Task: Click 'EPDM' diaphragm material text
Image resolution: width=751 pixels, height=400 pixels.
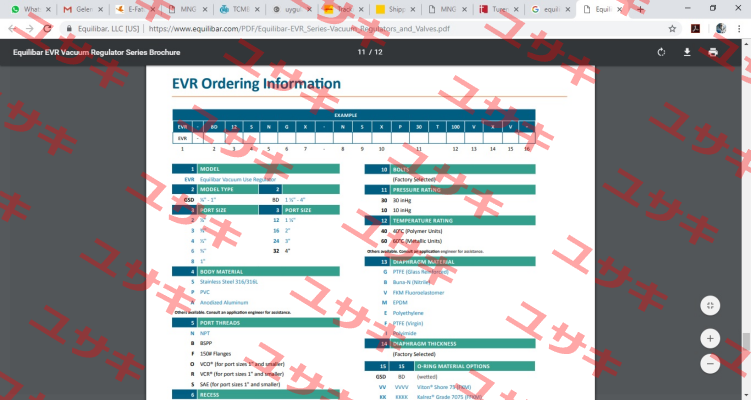Action: 400,302
